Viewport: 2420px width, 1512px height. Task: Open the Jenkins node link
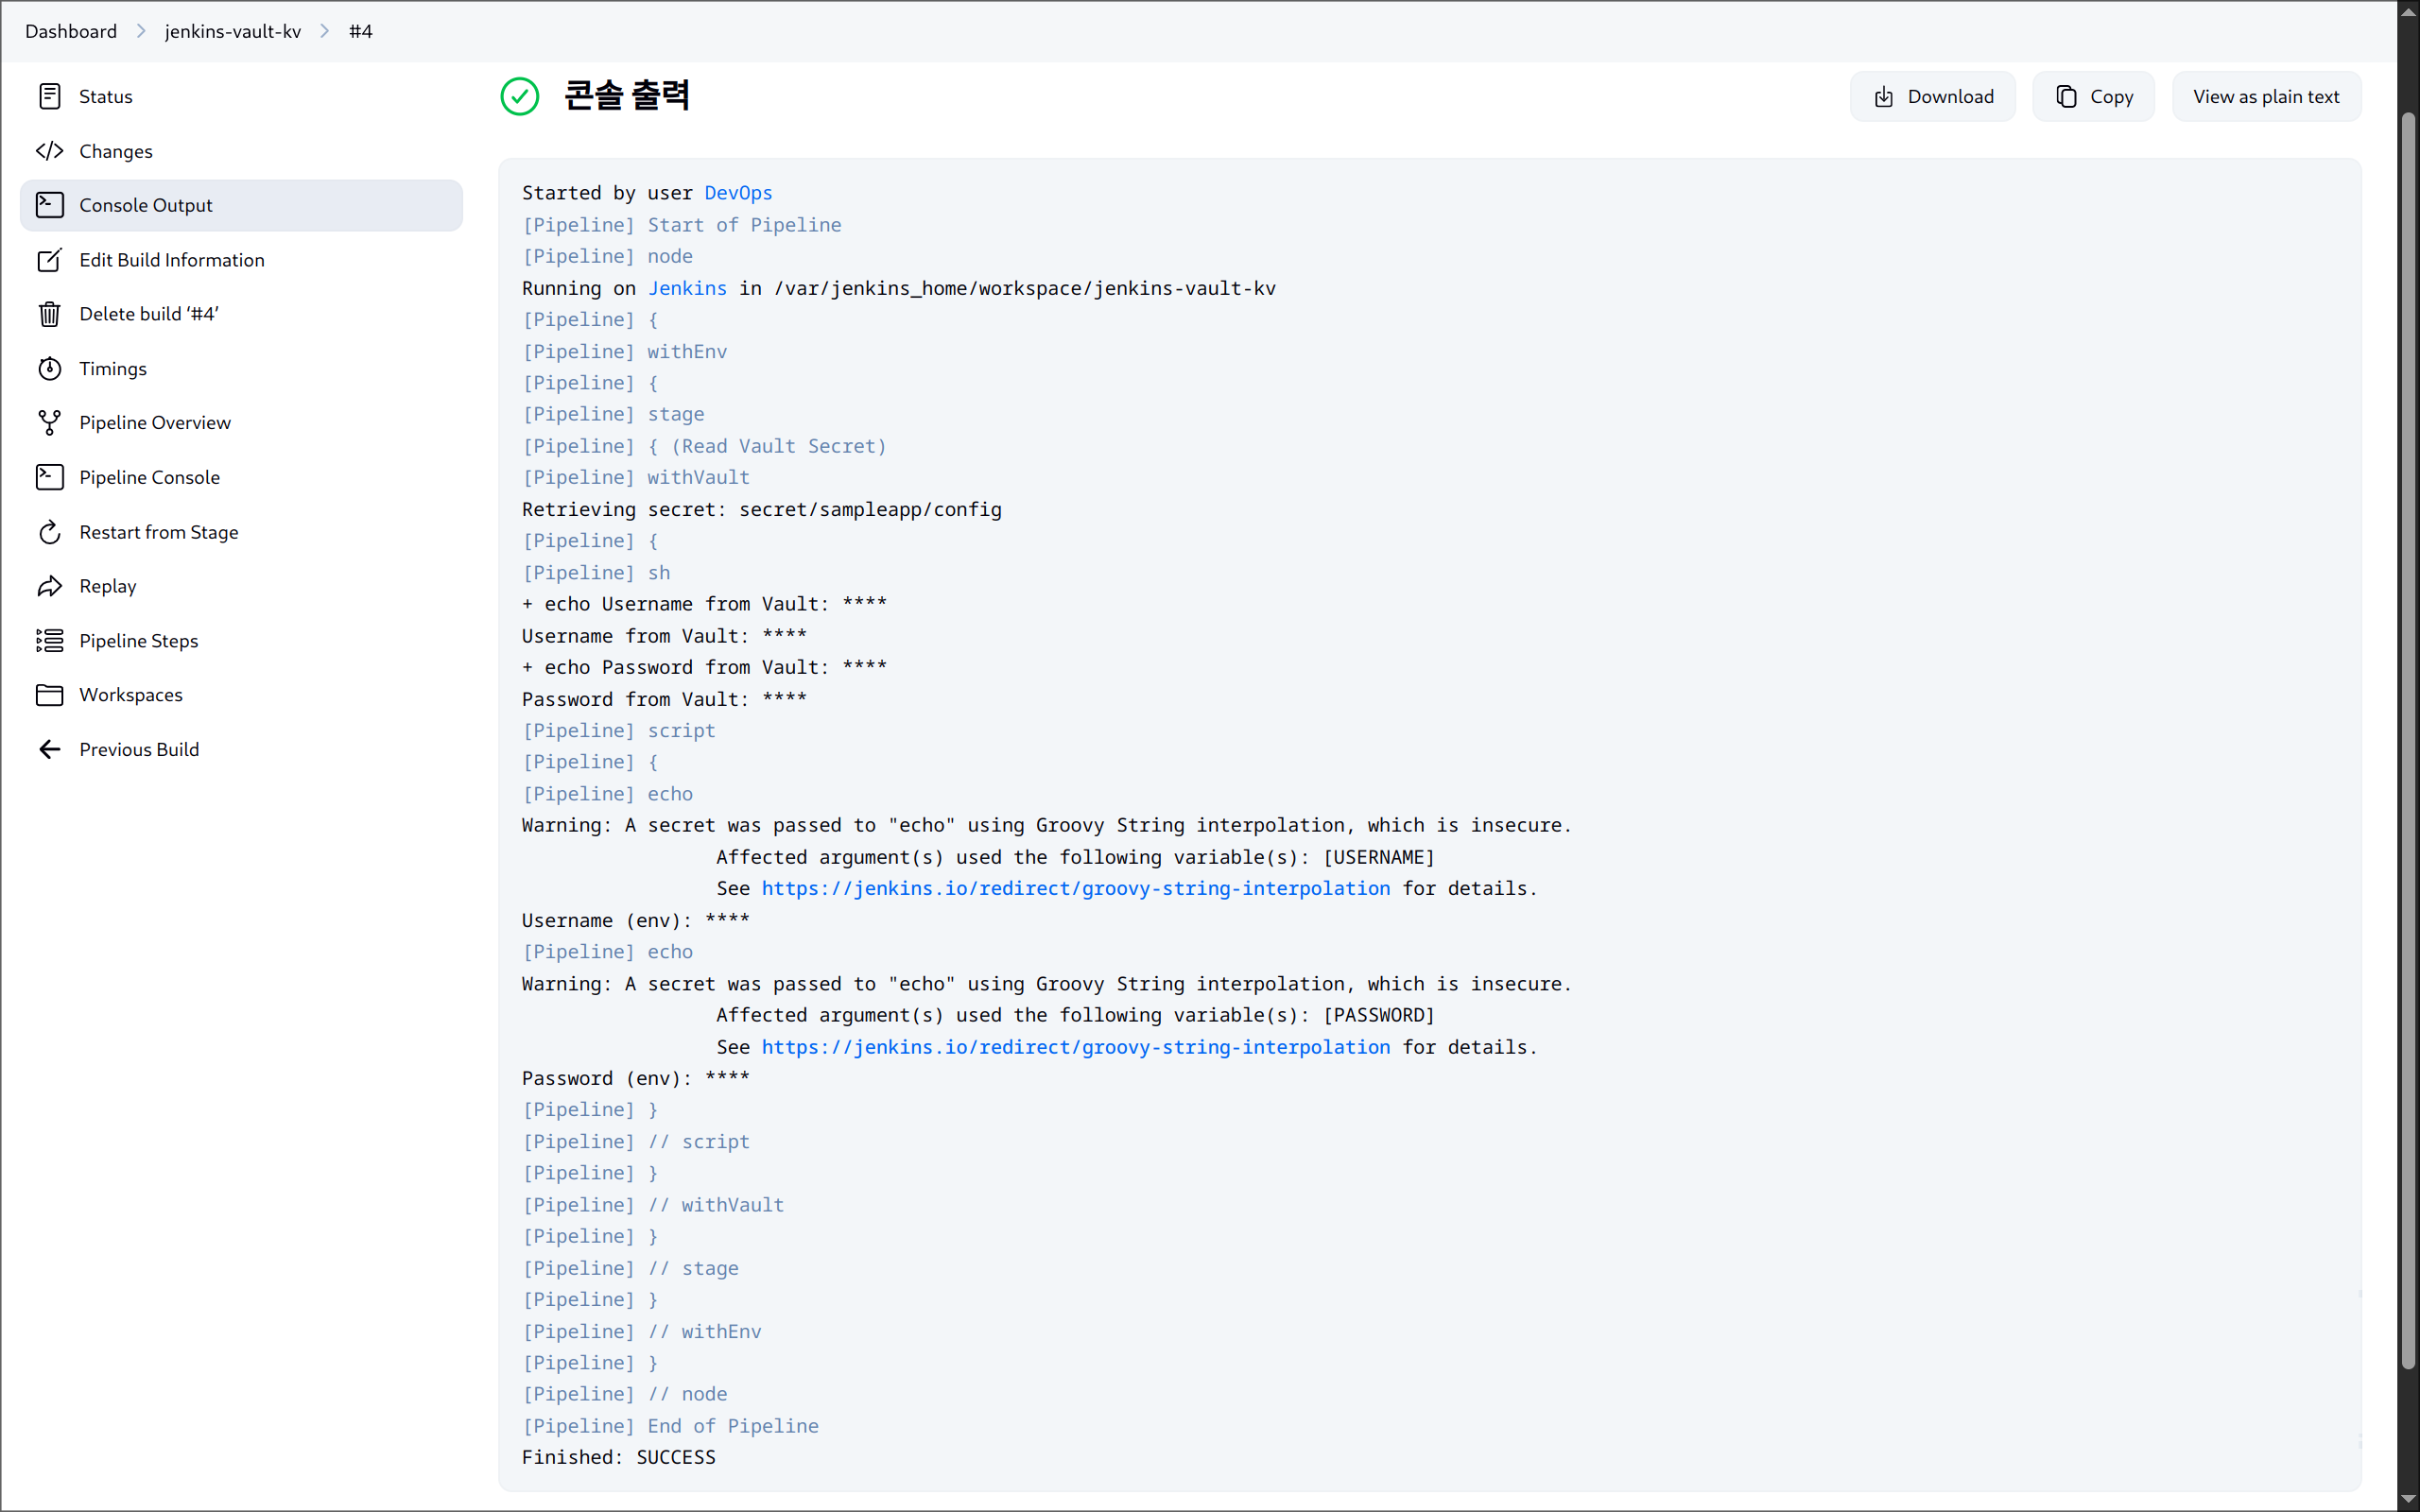(x=687, y=288)
